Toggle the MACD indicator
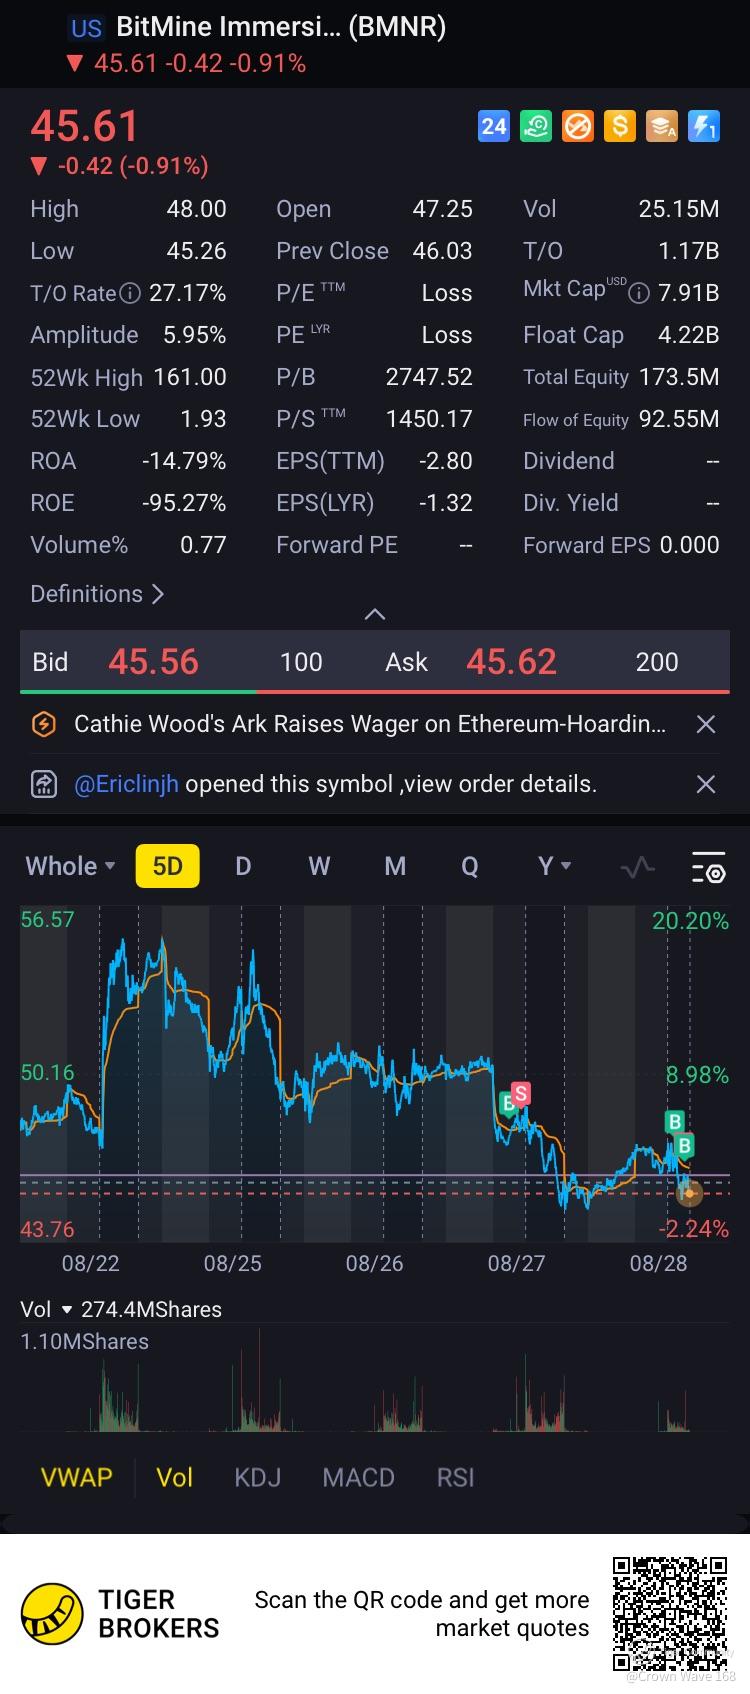Screen dimensions: 750x1694 tap(358, 1477)
